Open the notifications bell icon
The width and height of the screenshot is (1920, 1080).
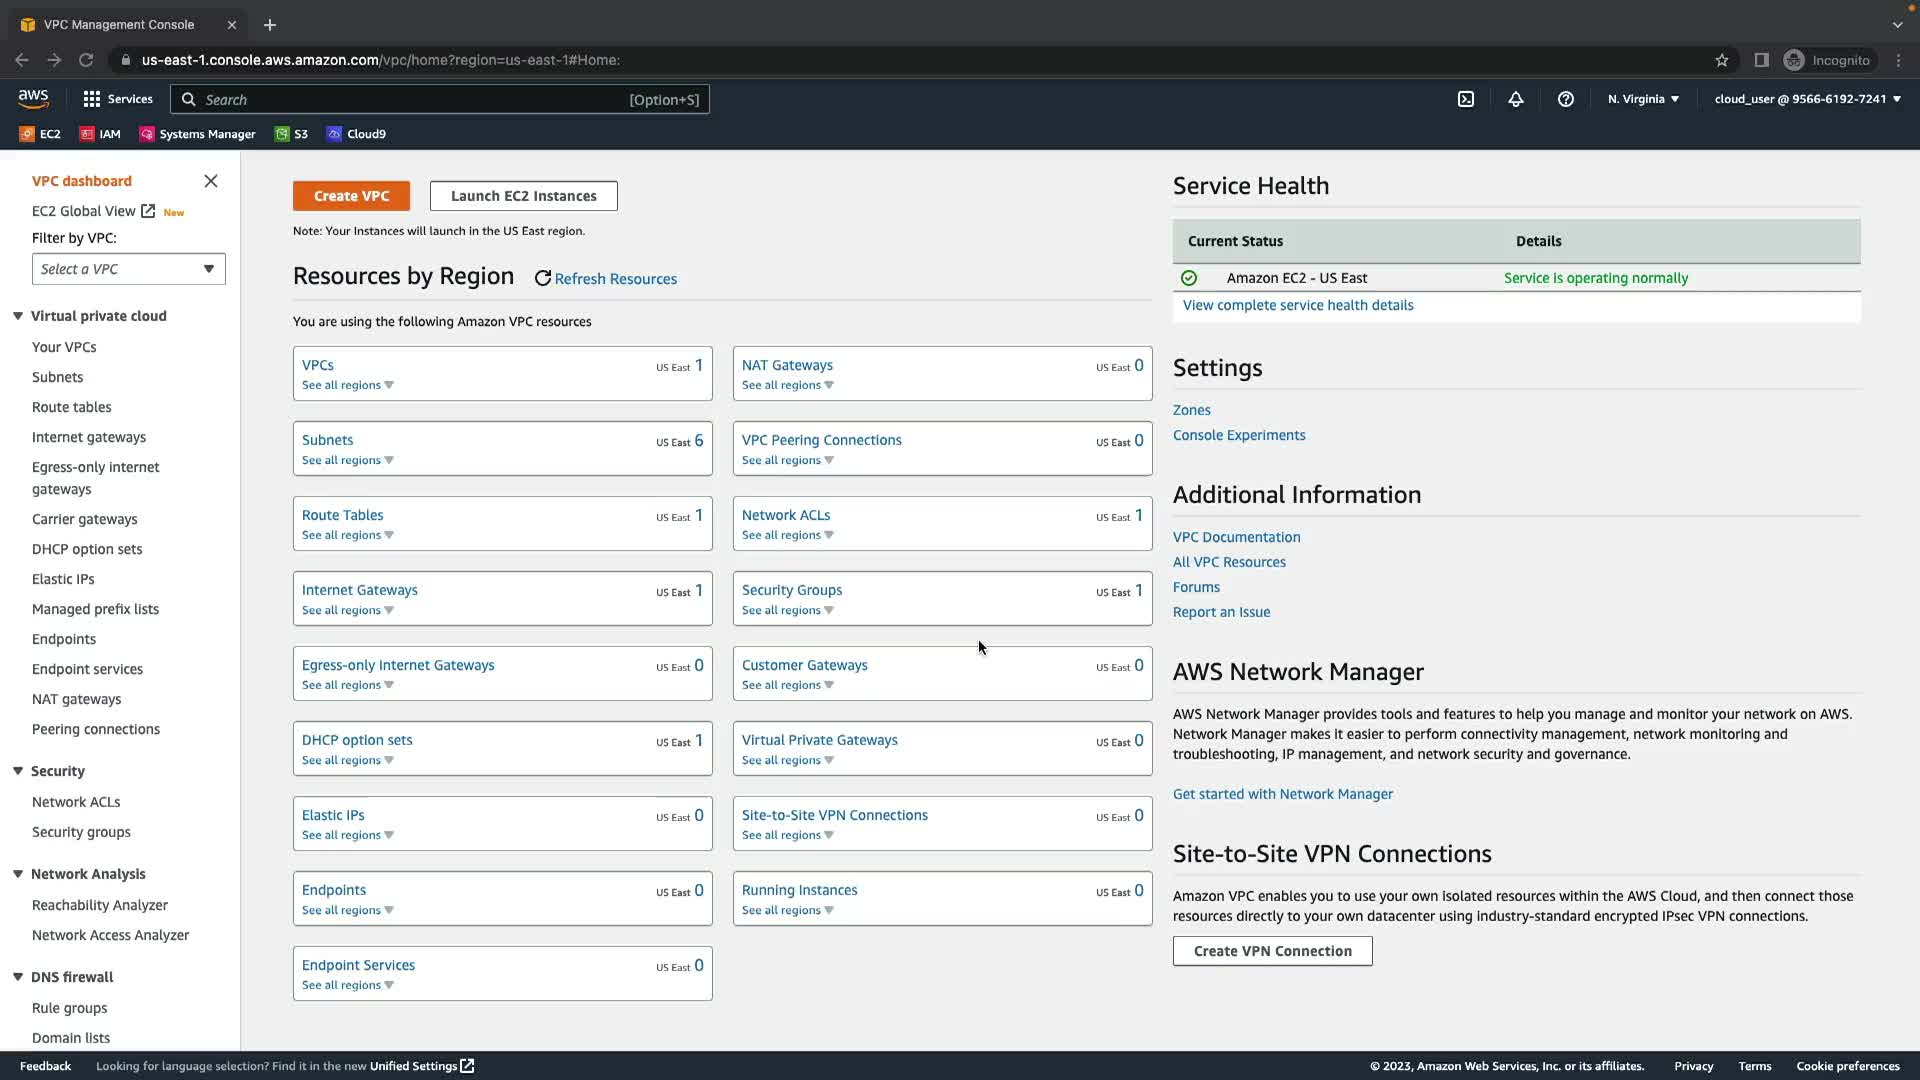coord(1516,99)
